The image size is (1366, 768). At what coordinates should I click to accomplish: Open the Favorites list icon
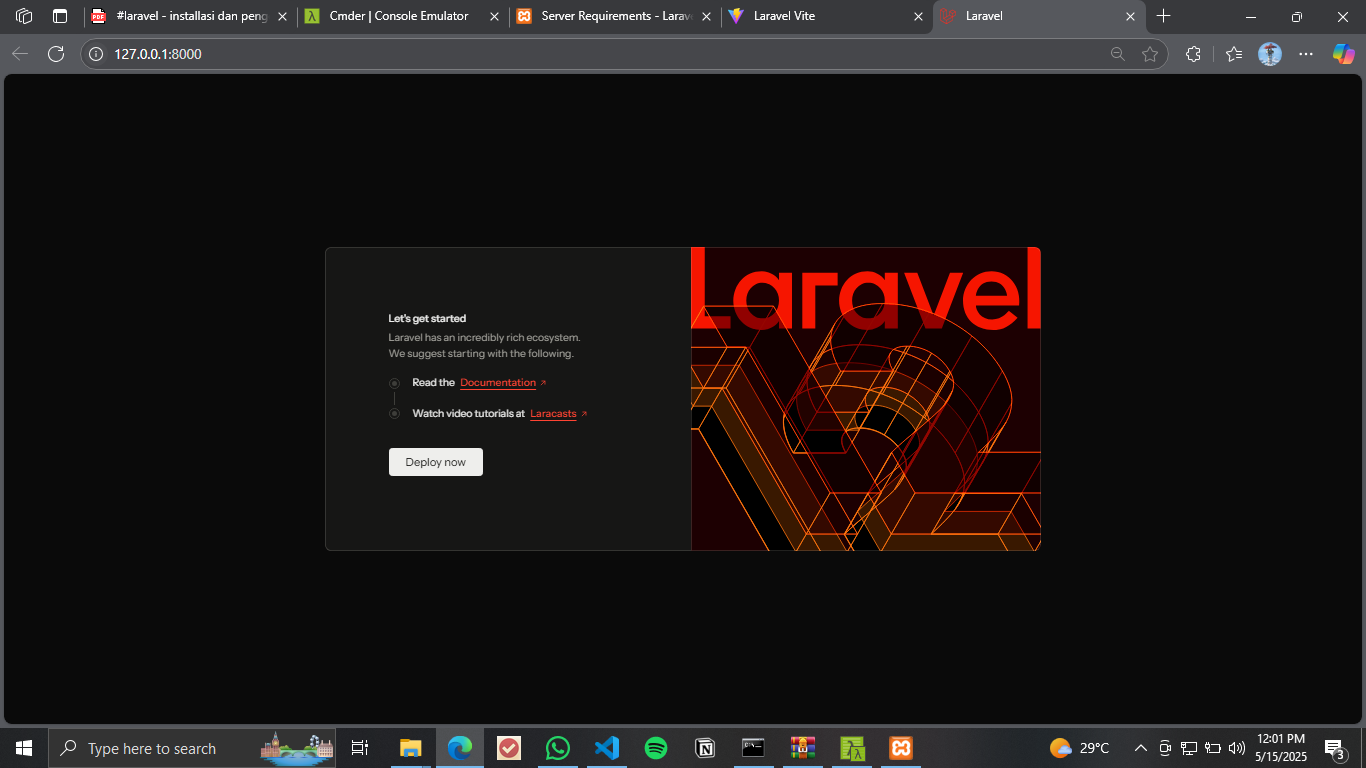click(1234, 54)
